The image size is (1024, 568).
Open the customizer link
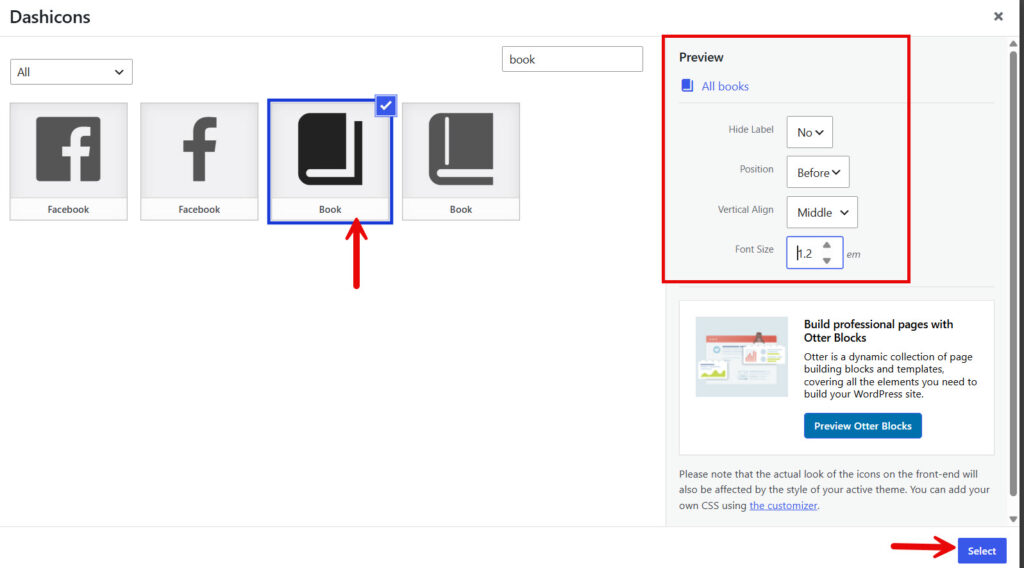pyautogui.click(x=783, y=505)
